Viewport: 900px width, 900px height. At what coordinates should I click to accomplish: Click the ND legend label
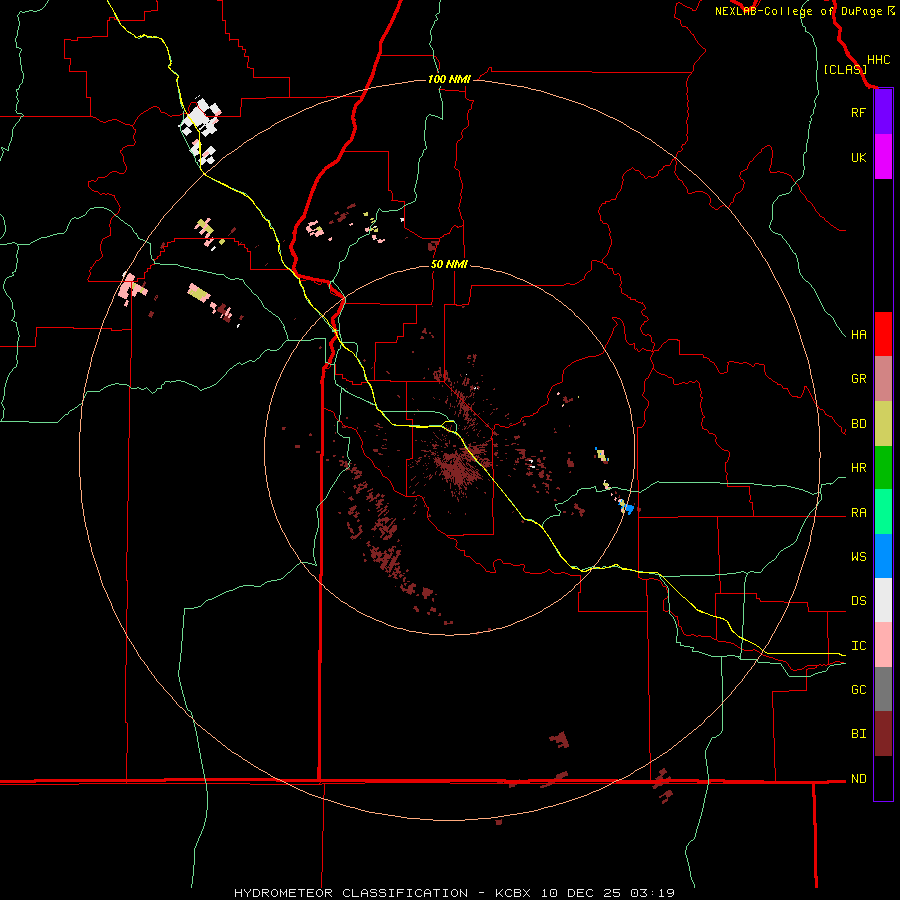tap(858, 779)
